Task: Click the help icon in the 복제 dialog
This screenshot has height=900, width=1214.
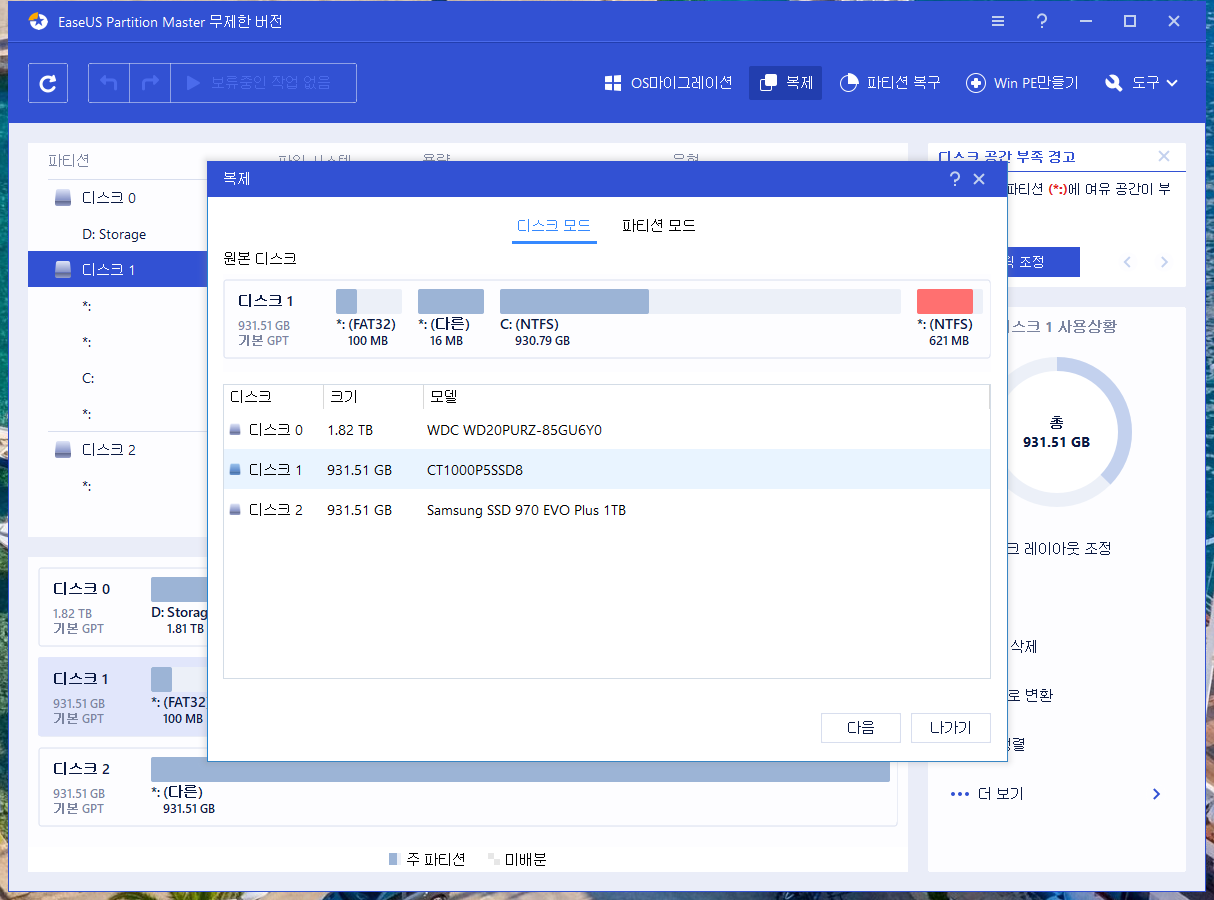Action: click(x=954, y=179)
